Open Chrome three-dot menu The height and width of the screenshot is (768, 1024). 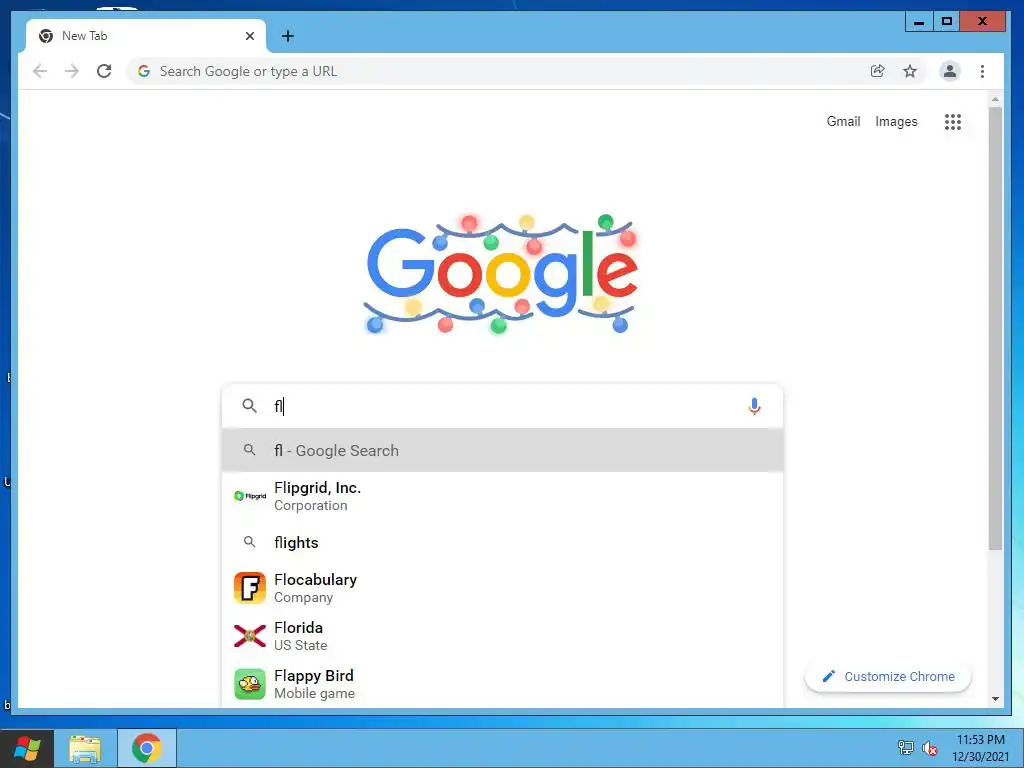(982, 71)
